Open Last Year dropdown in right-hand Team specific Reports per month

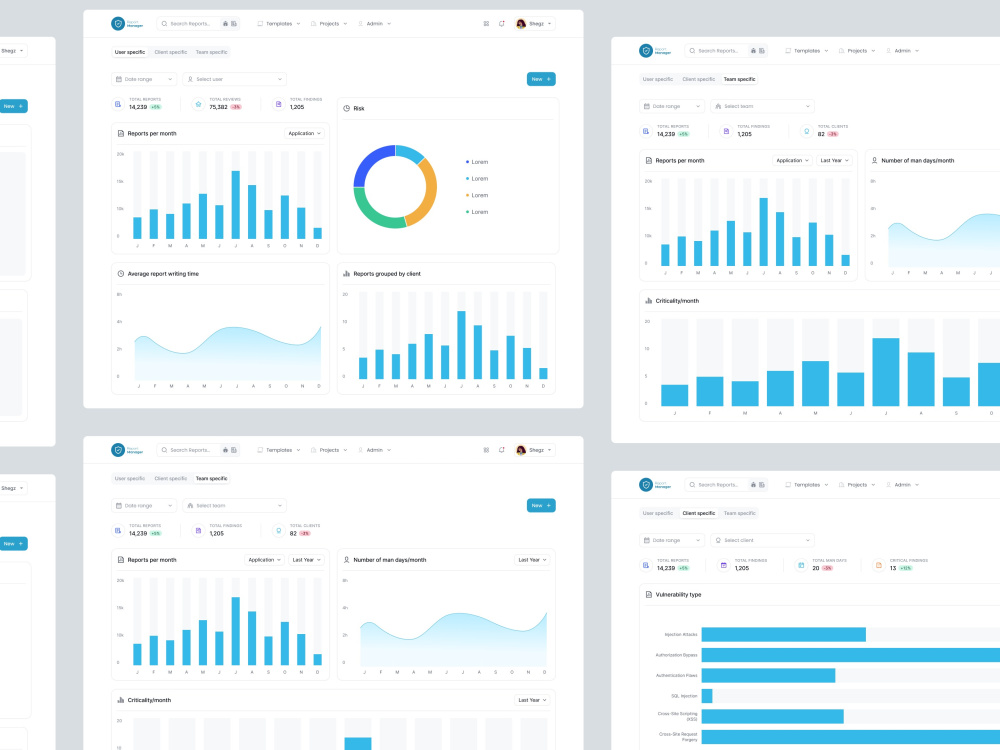[834, 161]
